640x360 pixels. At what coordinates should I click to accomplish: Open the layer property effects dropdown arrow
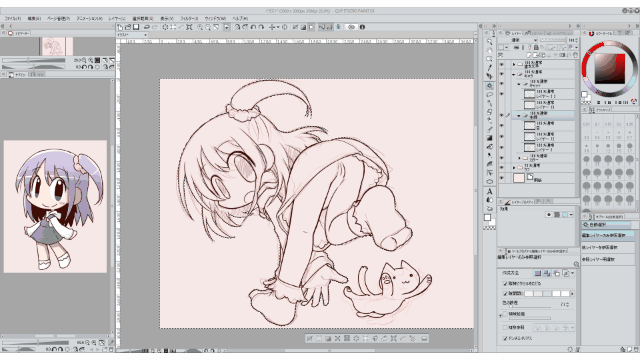(571, 214)
